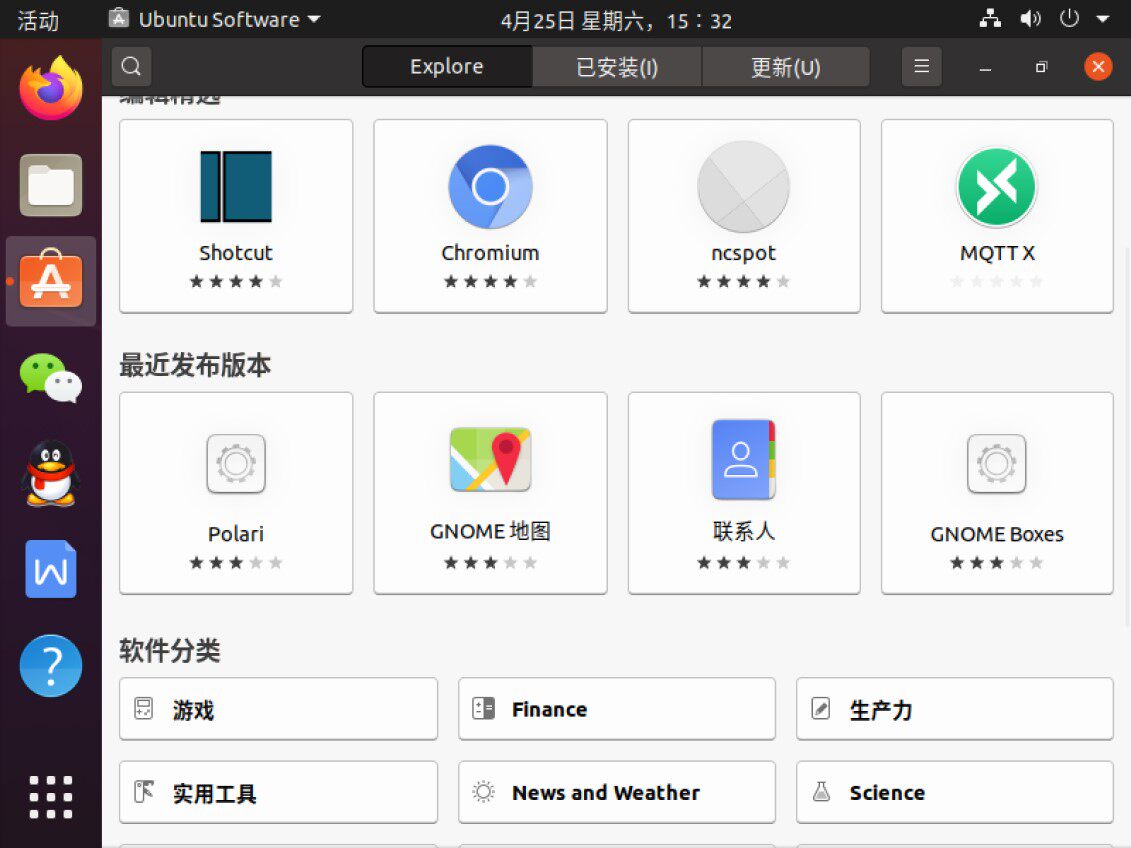Click the GNOME 地图 name label
This screenshot has width=1131, height=848.
[x=490, y=531]
